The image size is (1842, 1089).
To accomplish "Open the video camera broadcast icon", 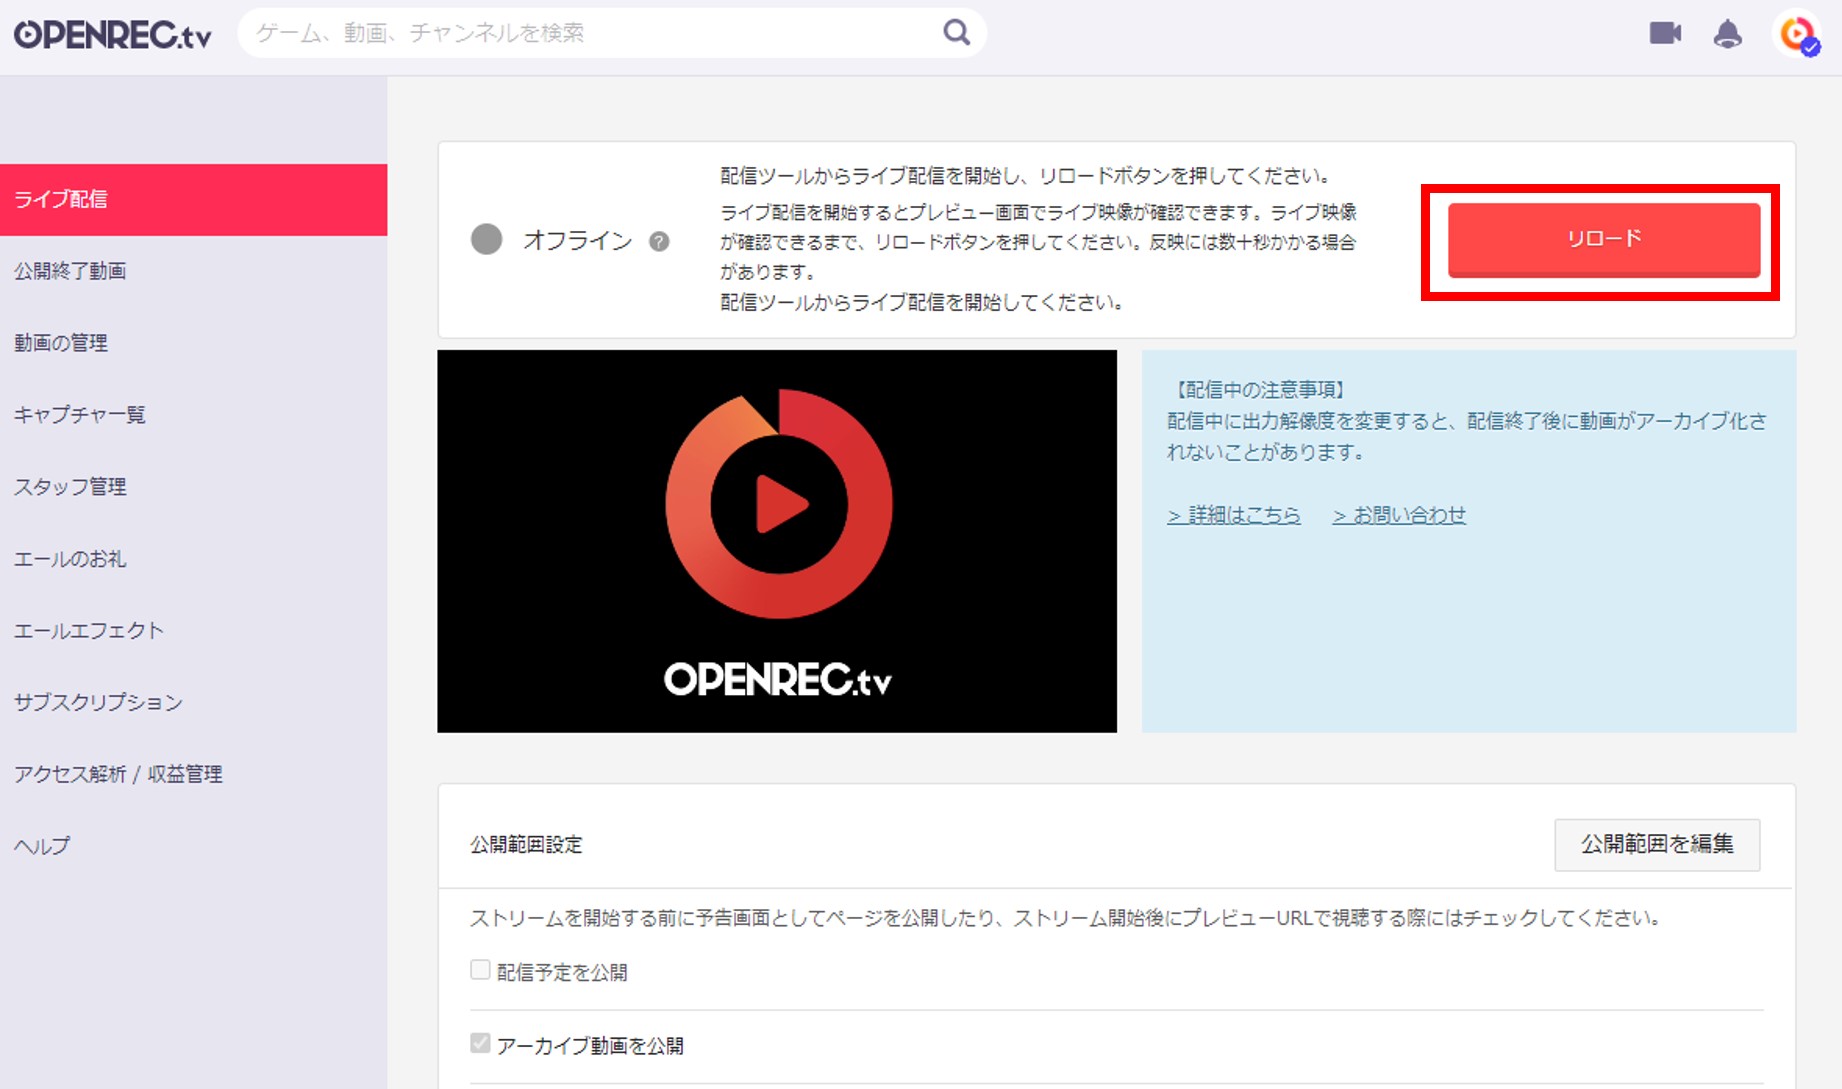I will click(1665, 33).
